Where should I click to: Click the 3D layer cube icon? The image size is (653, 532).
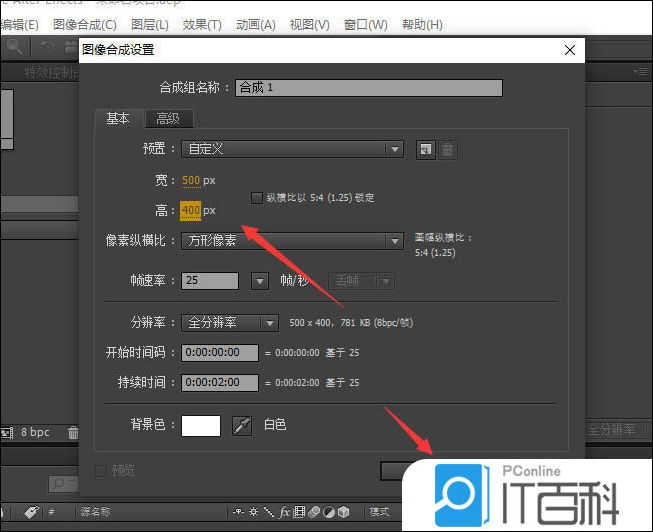click(x=344, y=512)
